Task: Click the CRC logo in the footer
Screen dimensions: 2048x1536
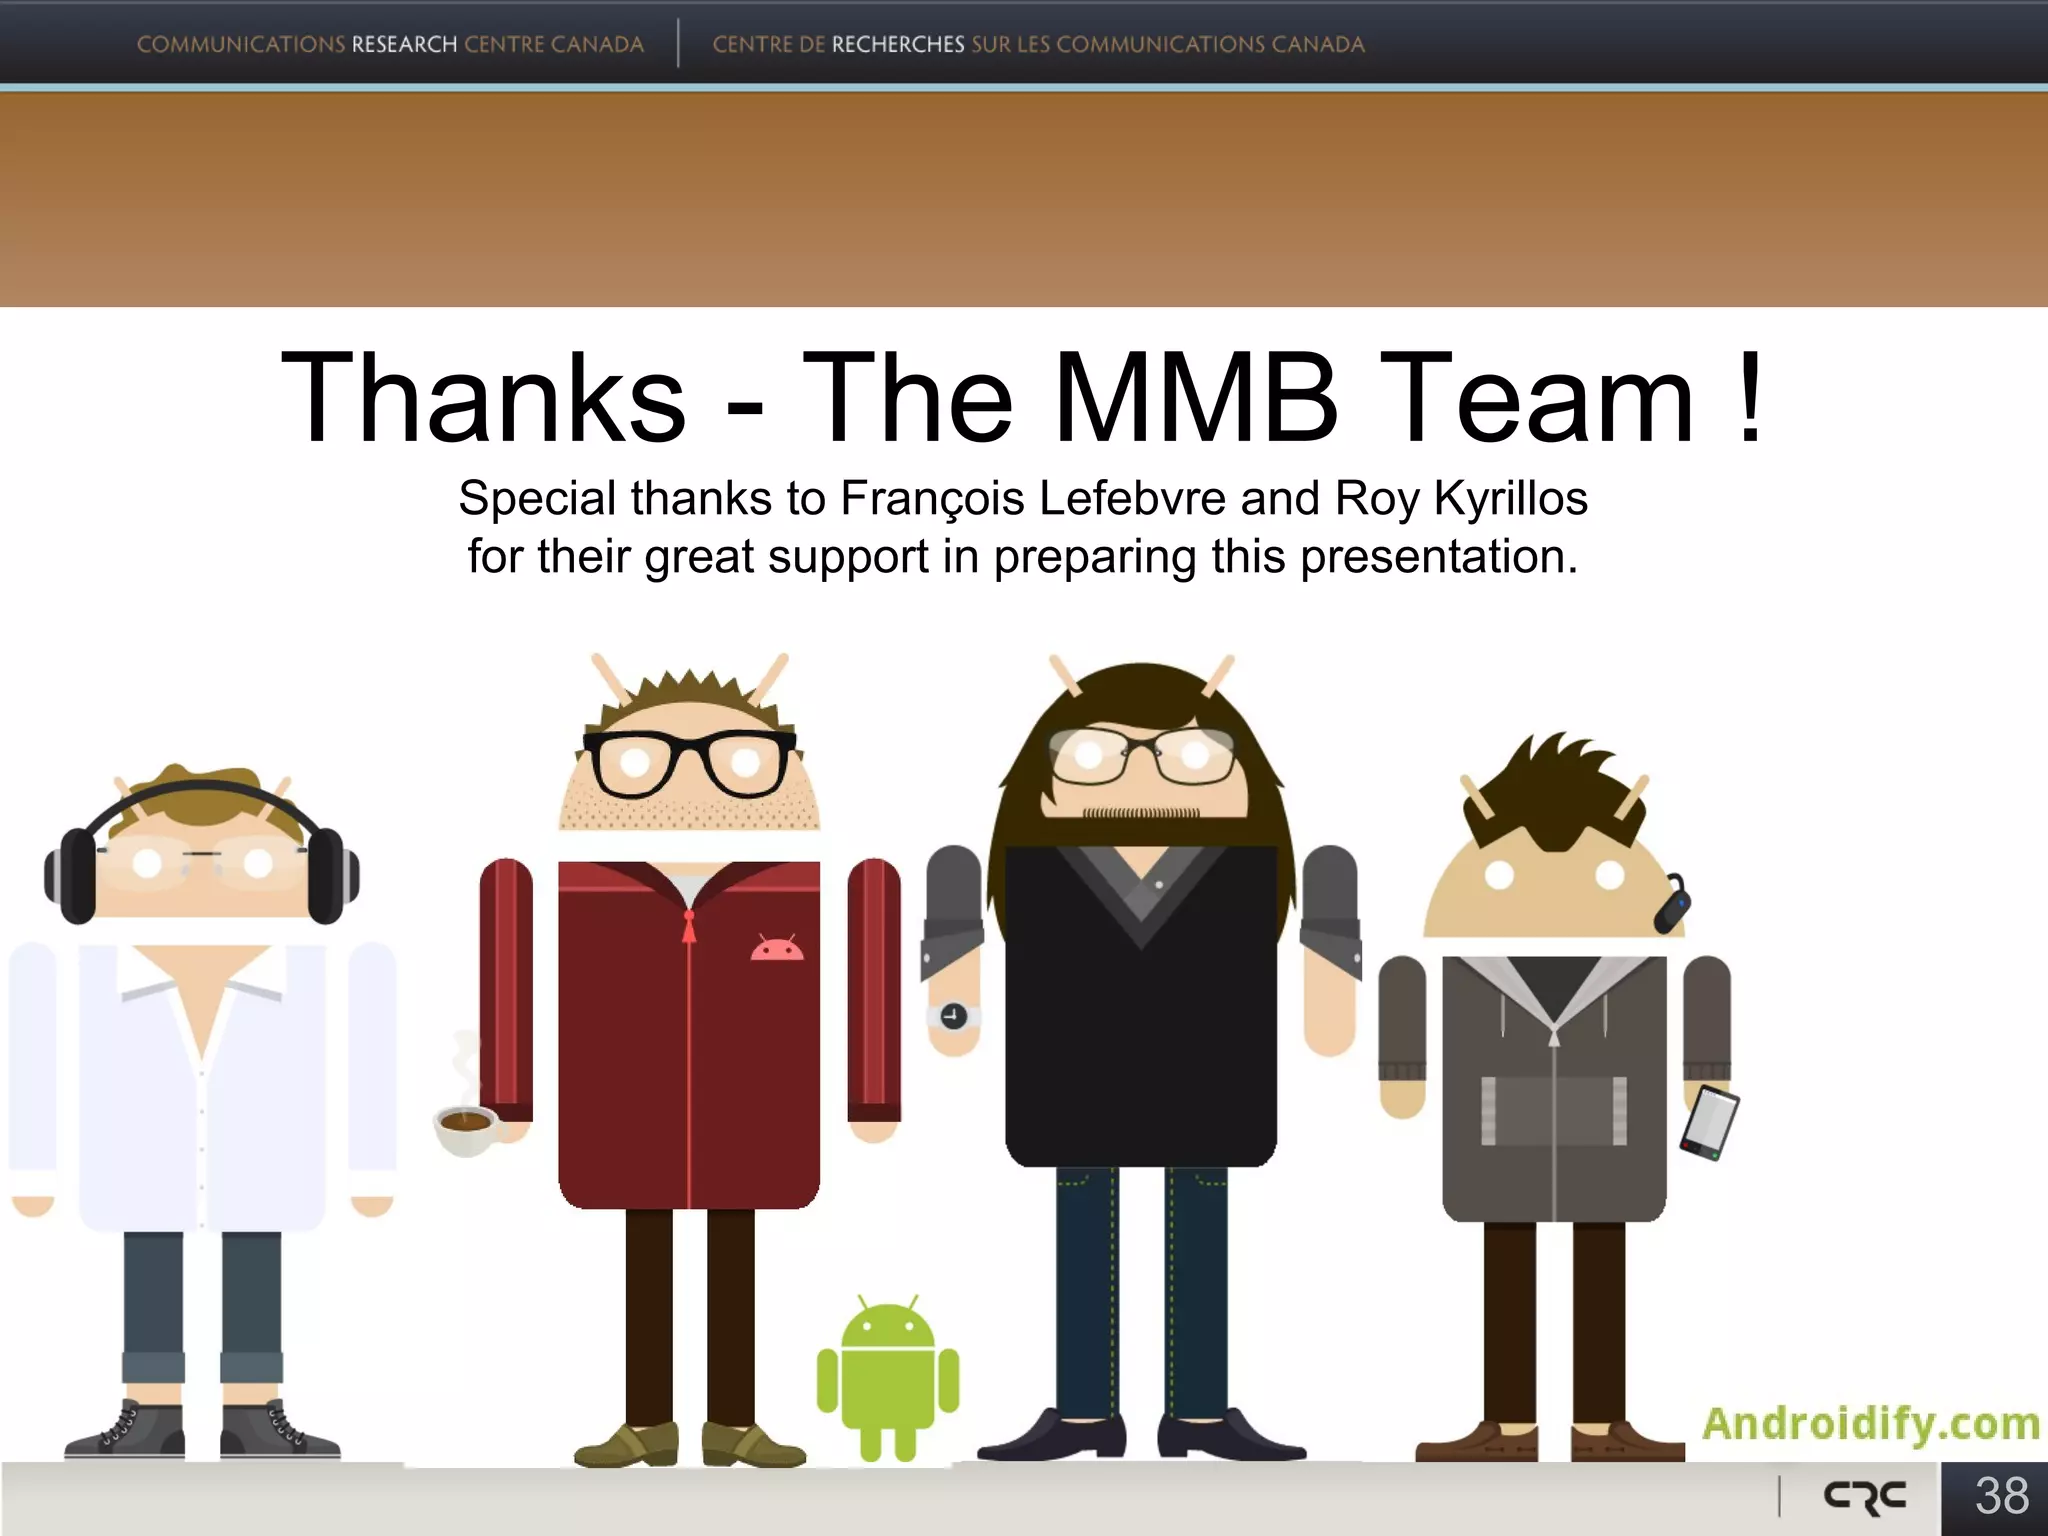Action: tap(1865, 1496)
